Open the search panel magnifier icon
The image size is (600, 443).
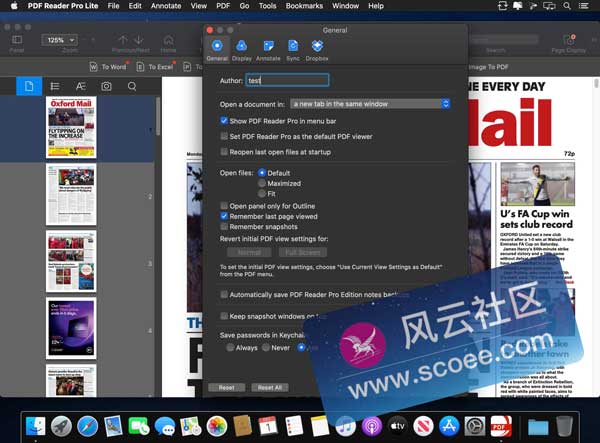coord(132,86)
